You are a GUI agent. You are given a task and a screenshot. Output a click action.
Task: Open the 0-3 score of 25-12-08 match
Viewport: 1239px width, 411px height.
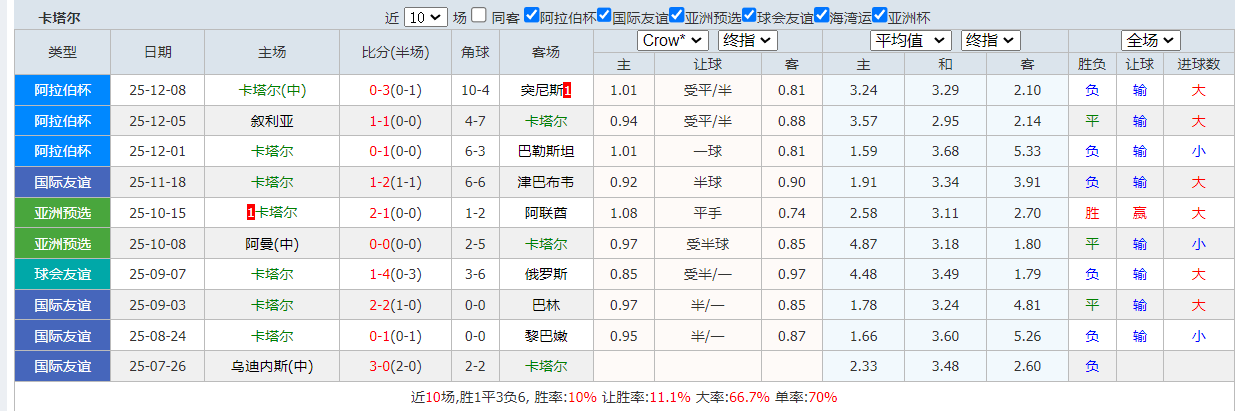pyautogui.click(x=379, y=90)
